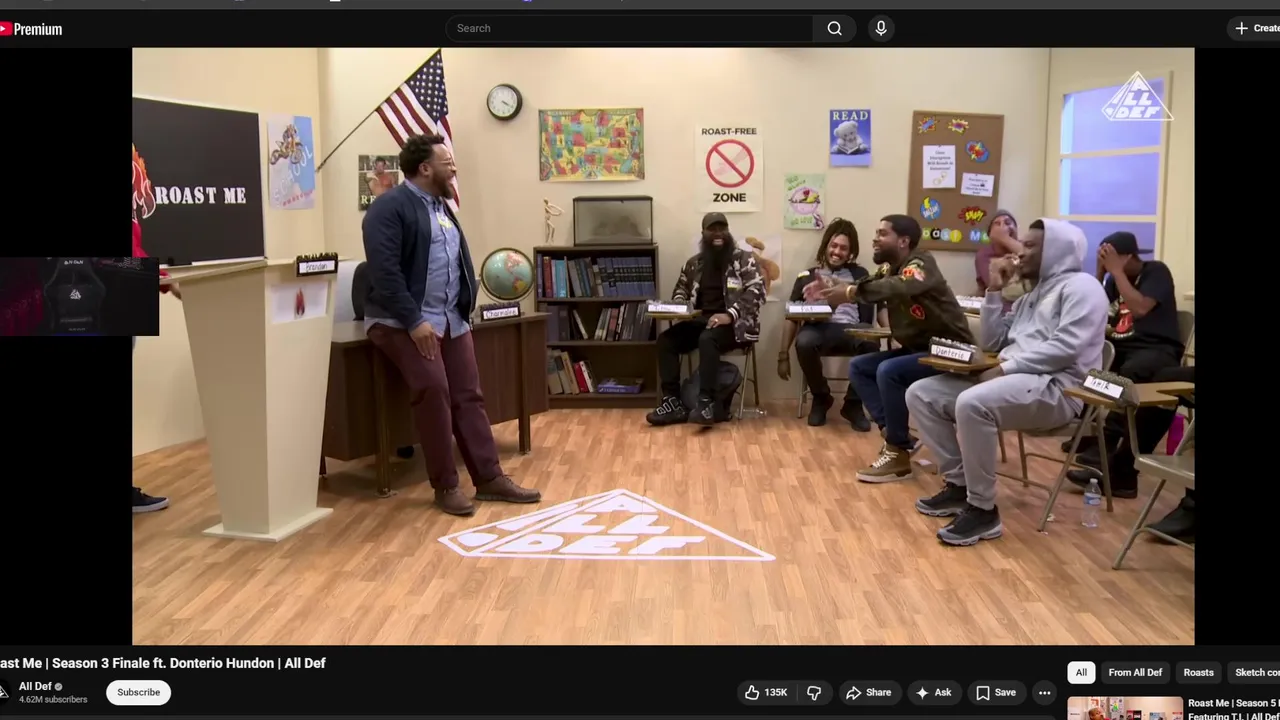Select the All filter chip
The width and height of the screenshot is (1280, 720).
tap(1081, 672)
